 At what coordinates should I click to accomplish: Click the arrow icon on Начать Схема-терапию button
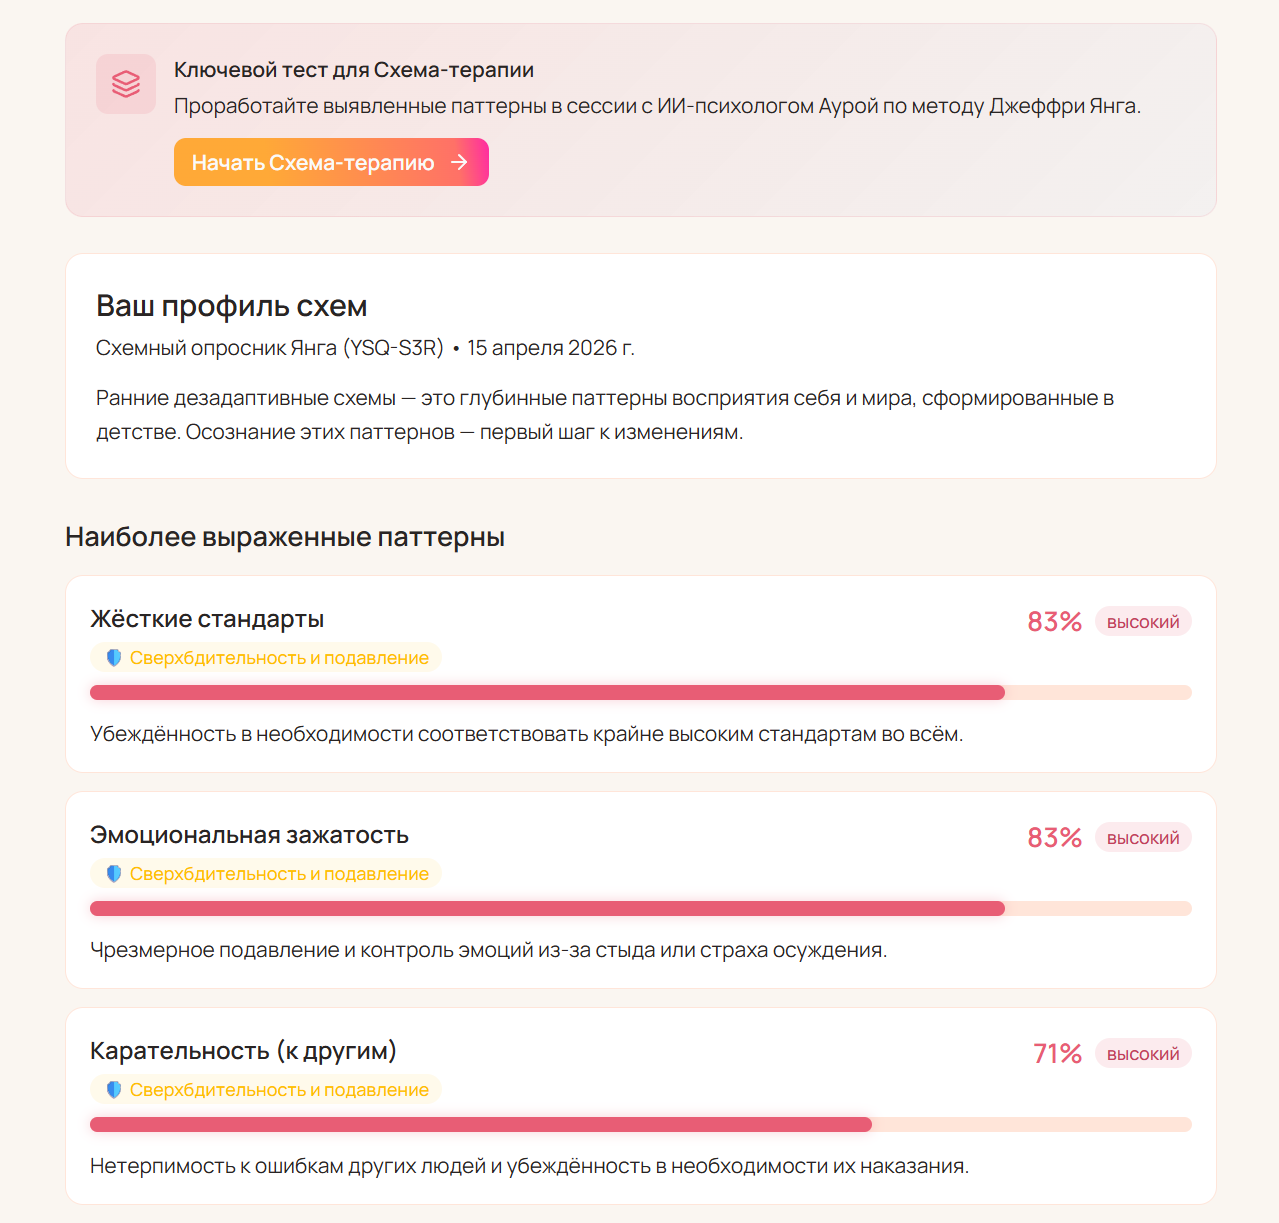[x=459, y=162]
